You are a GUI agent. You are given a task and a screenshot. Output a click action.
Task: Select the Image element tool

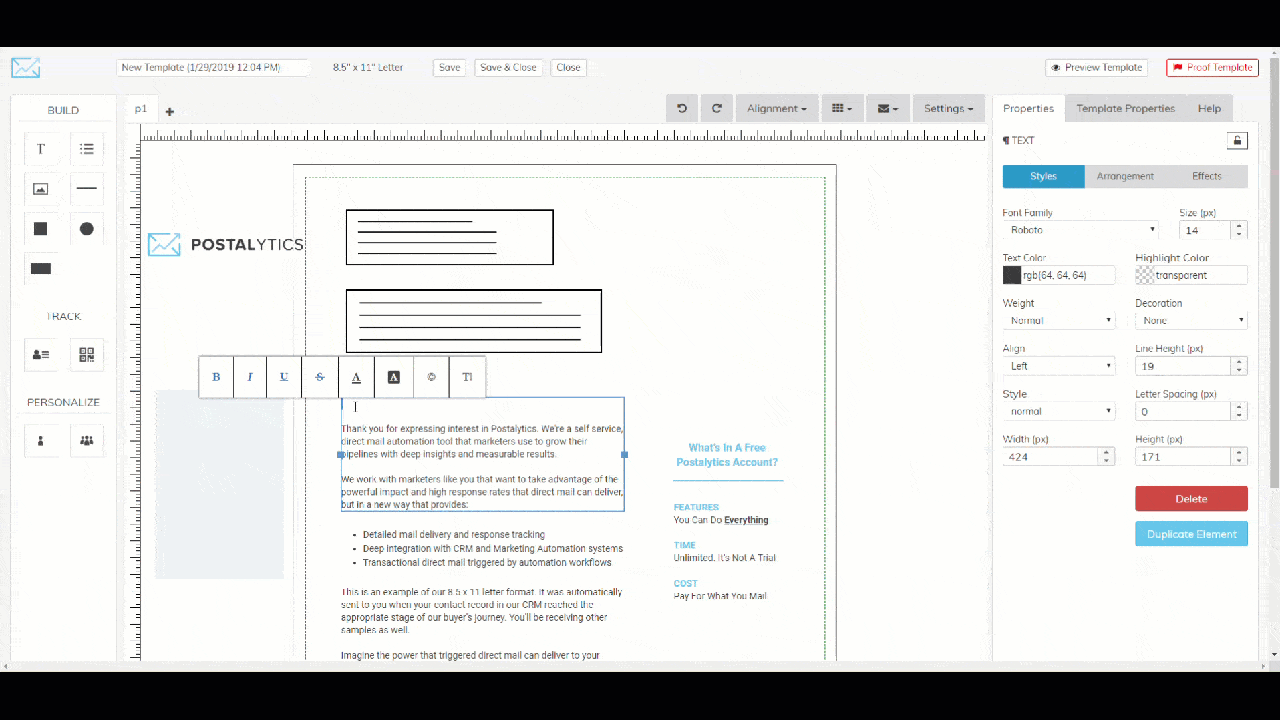41,188
